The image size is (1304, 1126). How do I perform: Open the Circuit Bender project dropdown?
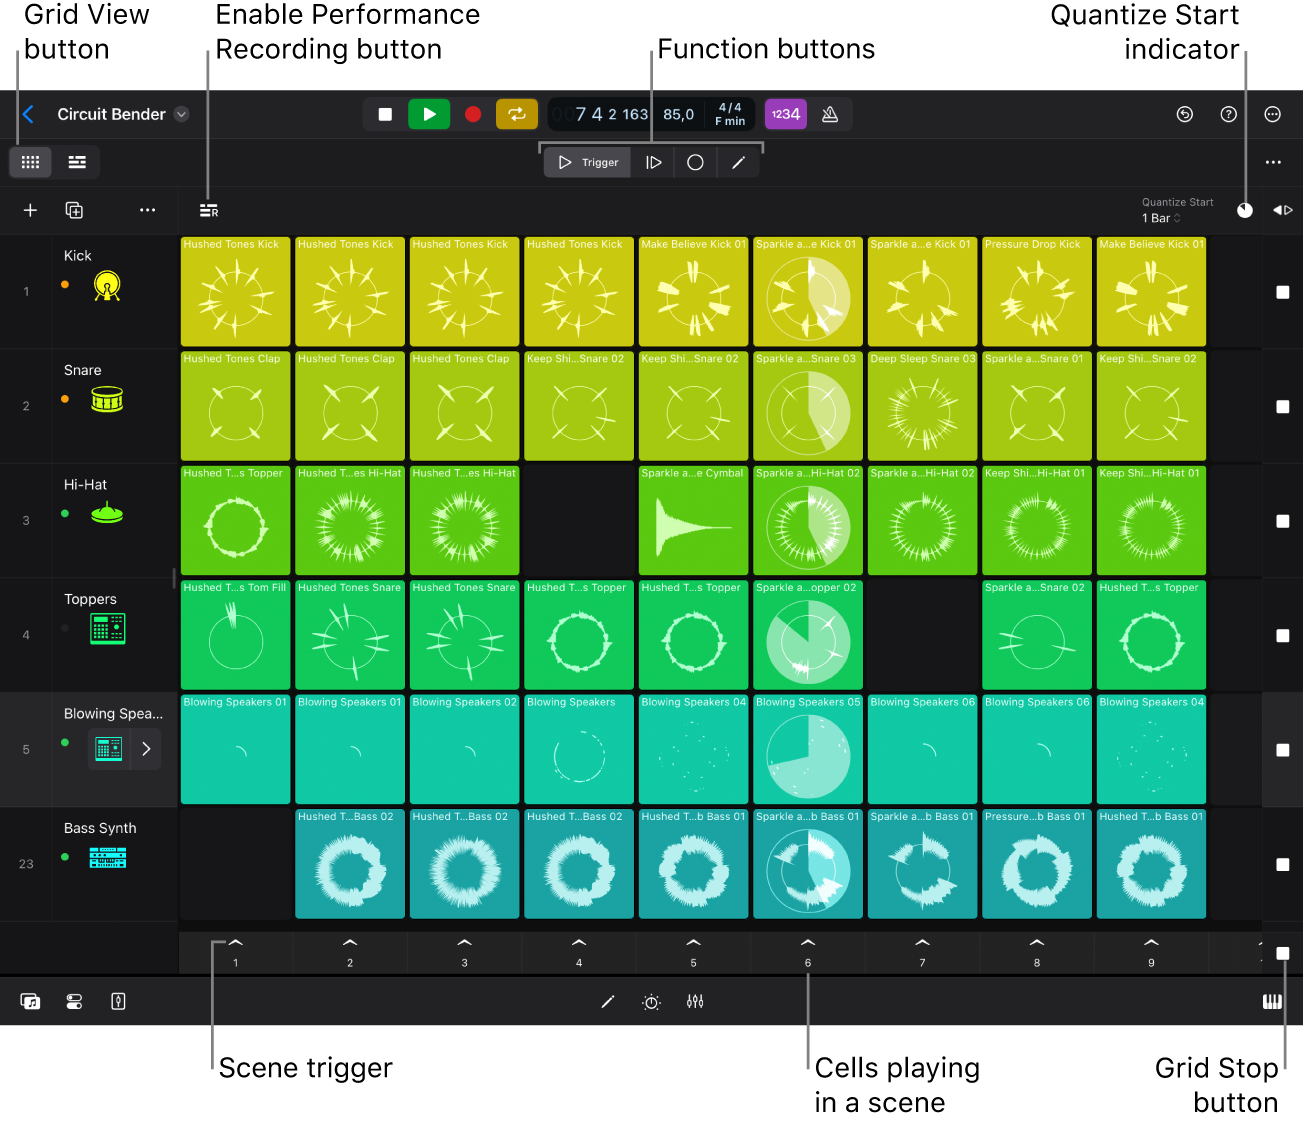(181, 114)
